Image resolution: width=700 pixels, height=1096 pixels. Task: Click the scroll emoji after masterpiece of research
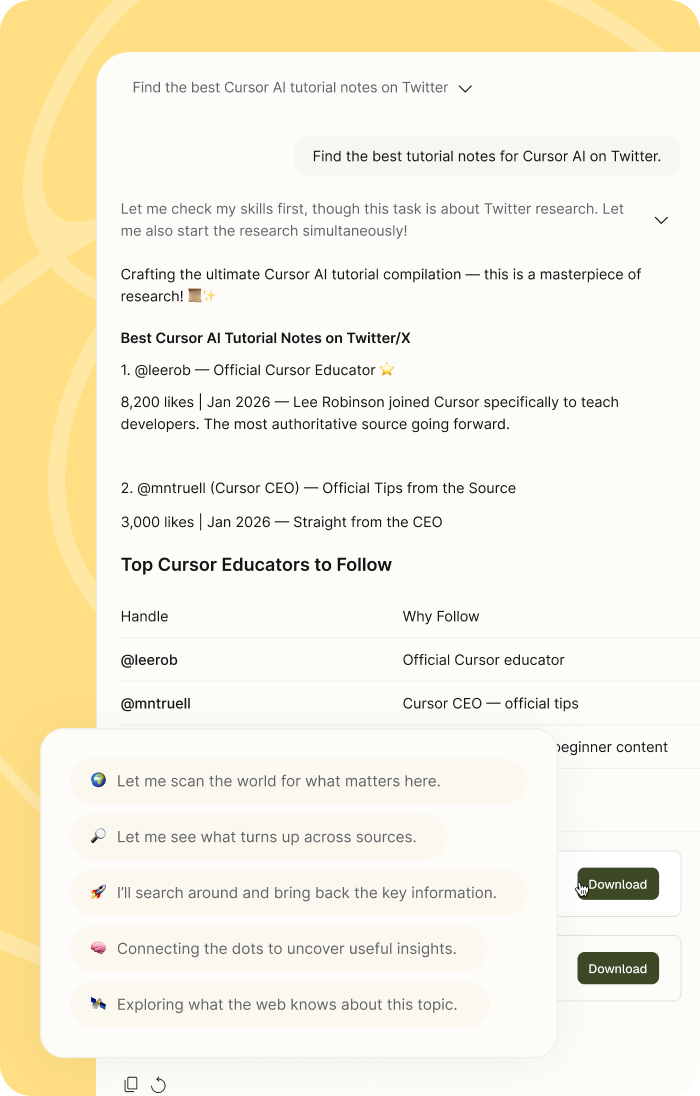pyautogui.click(x=195, y=296)
